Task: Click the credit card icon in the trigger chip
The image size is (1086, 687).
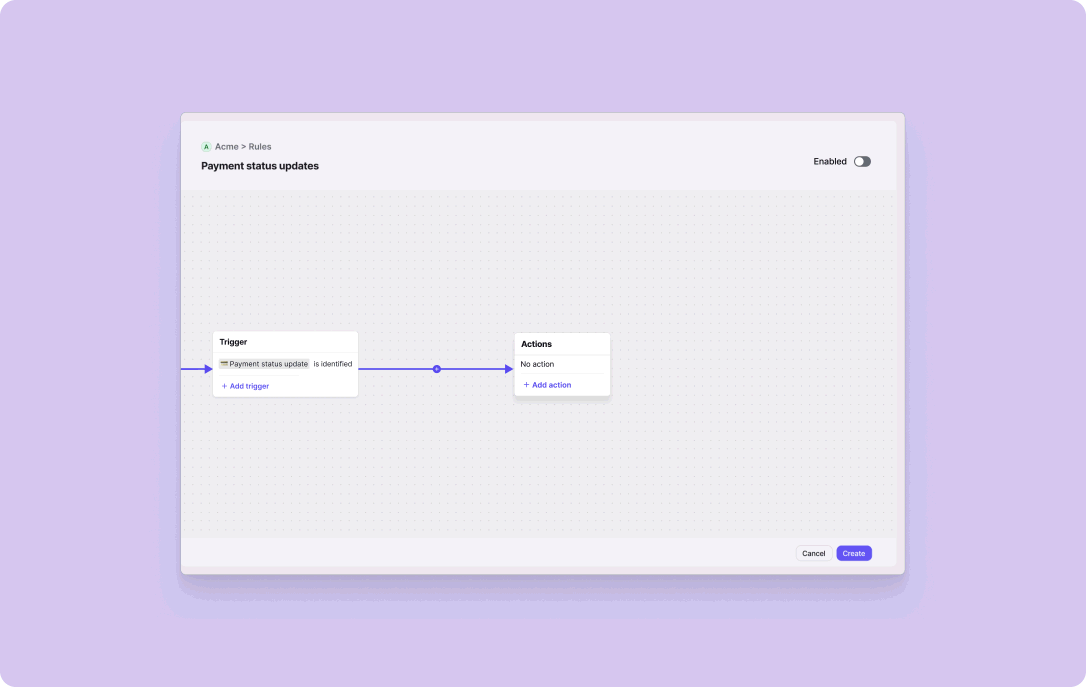Action: click(x=224, y=364)
